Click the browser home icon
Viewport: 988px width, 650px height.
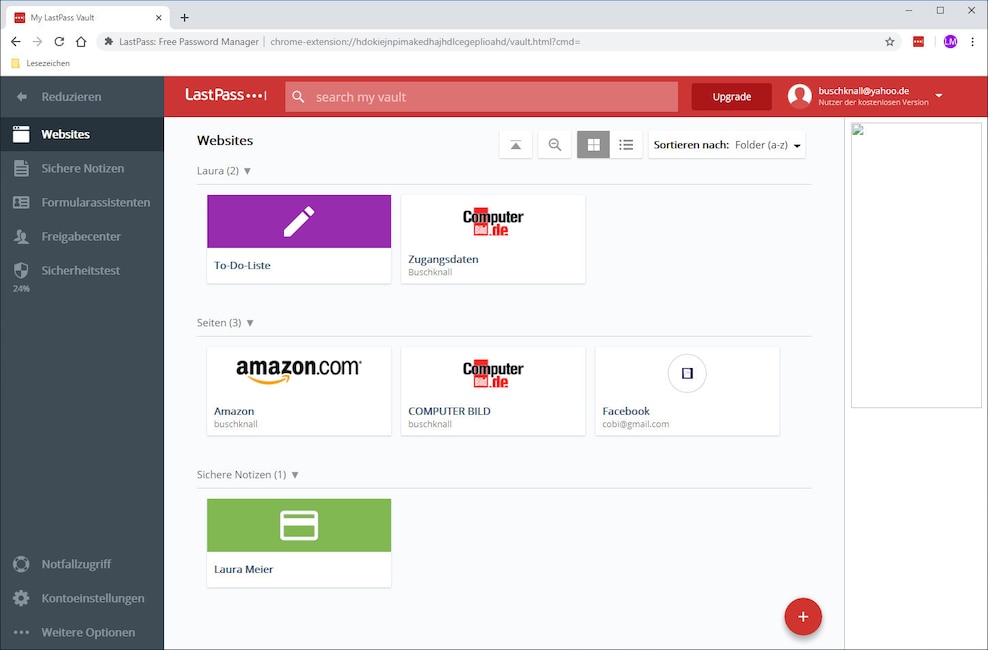coord(81,42)
